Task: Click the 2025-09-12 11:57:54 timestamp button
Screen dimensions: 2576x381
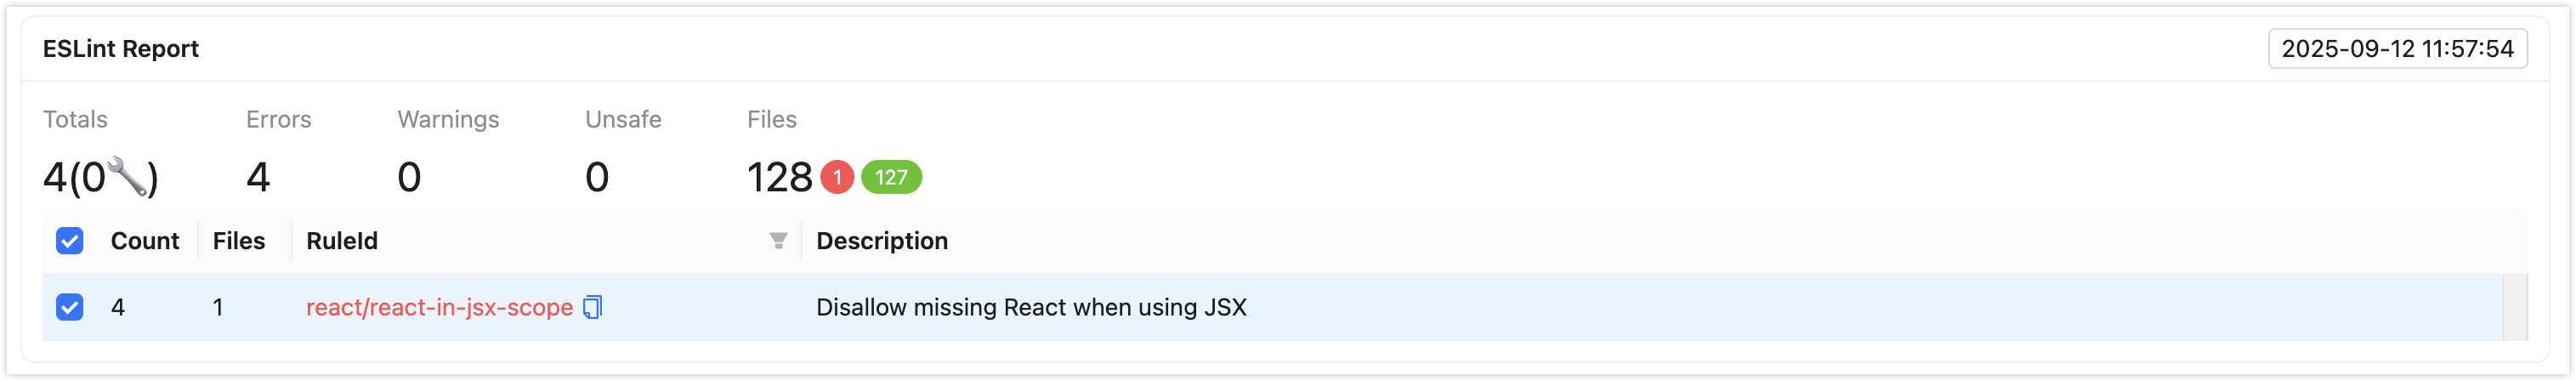Action: [2396, 49]
